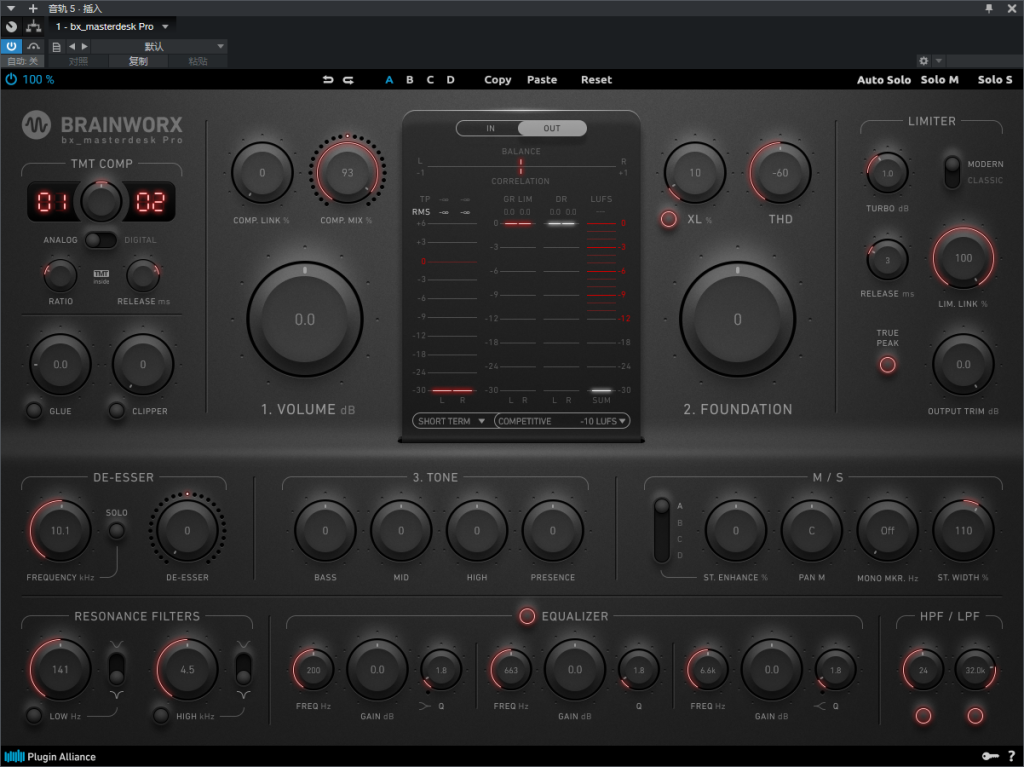This screenshot has height=767, width=1024.
Task: Click the automation curve icon
Action: pyautogui.click(x=33, y=46)
